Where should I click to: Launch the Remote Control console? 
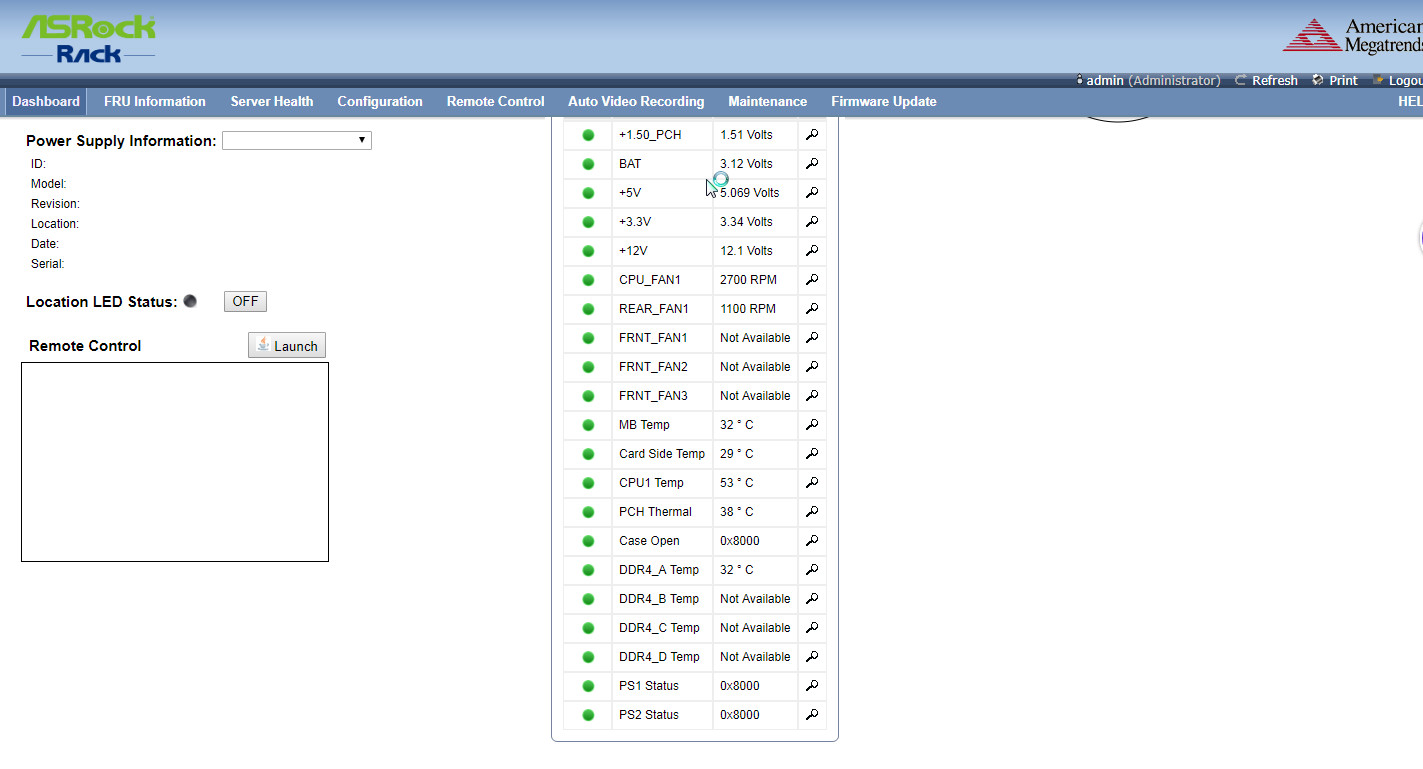click(287, 346)
